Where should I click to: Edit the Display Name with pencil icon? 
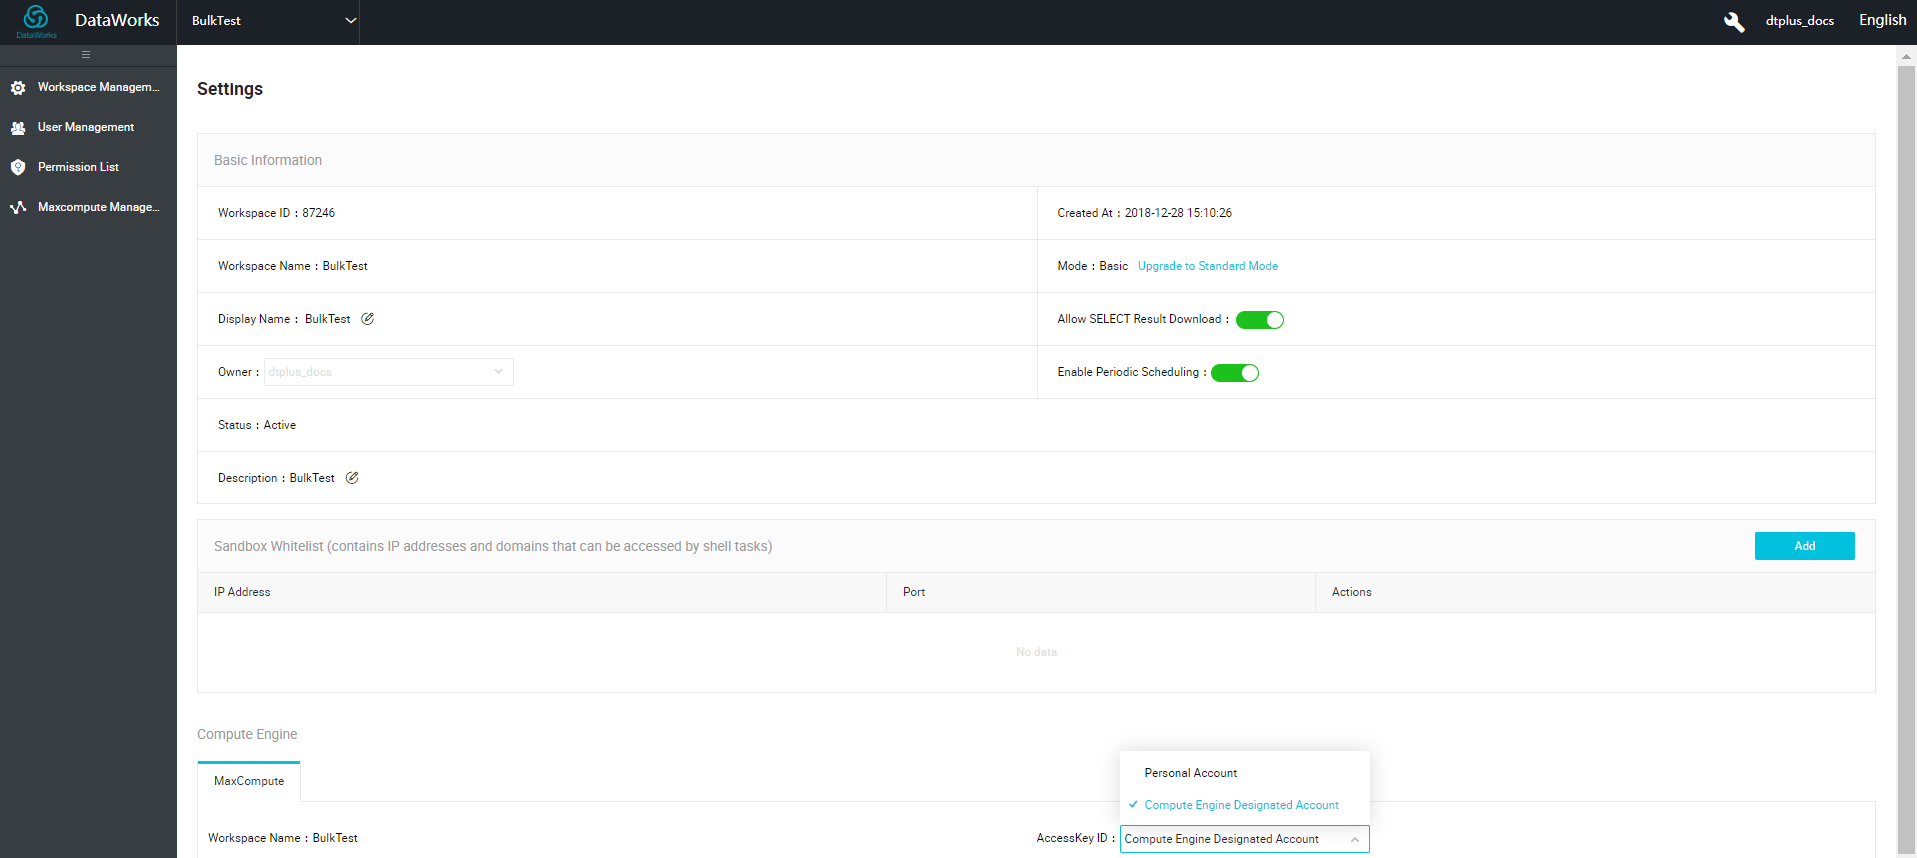(367, 319)
